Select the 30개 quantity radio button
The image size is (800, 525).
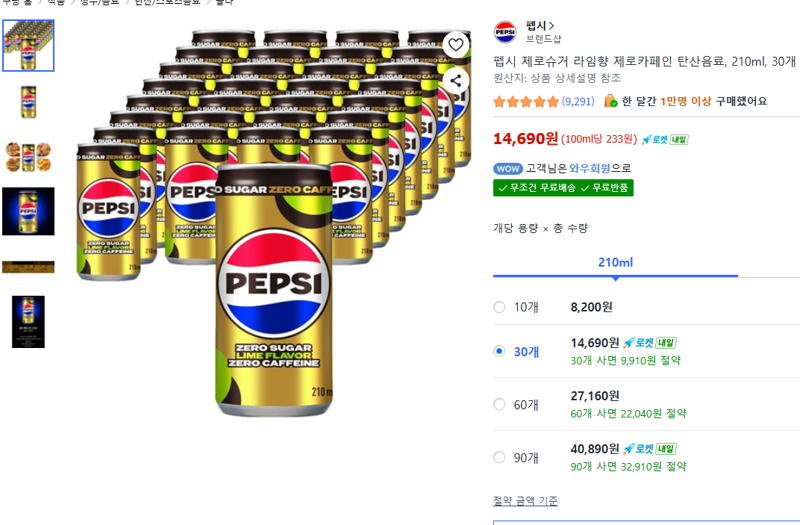pos(499,351)
